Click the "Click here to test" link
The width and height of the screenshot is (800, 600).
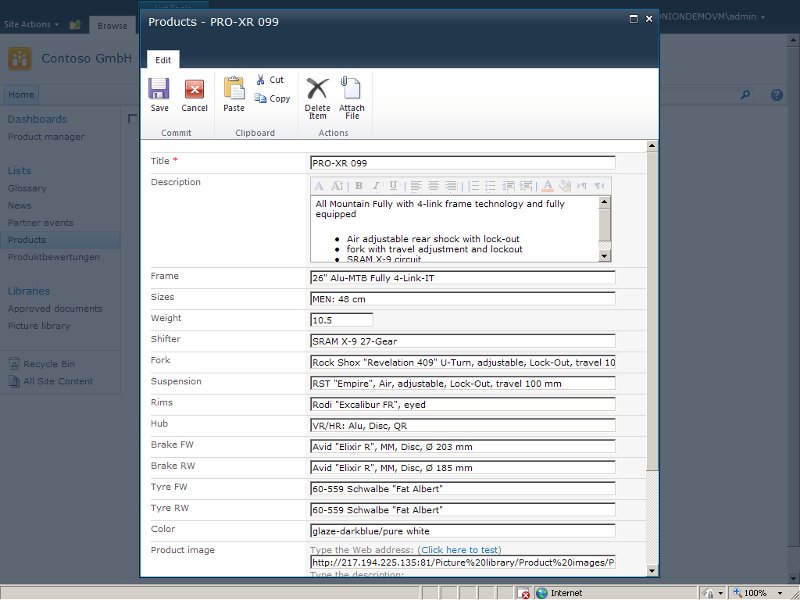459,550
